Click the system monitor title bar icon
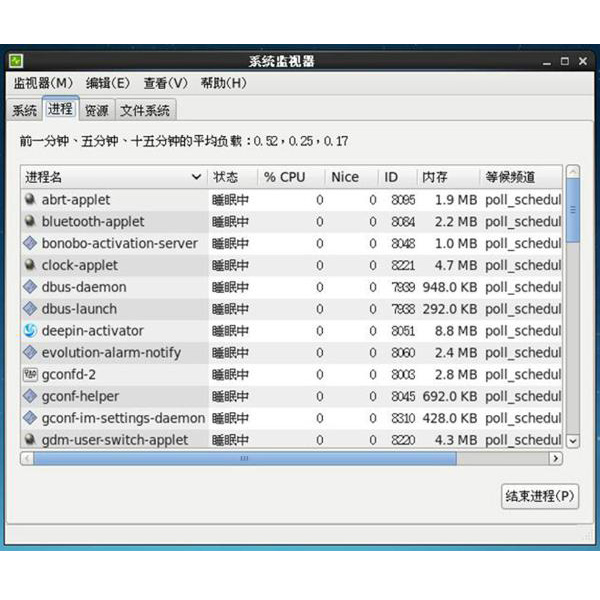 (17, 61)
